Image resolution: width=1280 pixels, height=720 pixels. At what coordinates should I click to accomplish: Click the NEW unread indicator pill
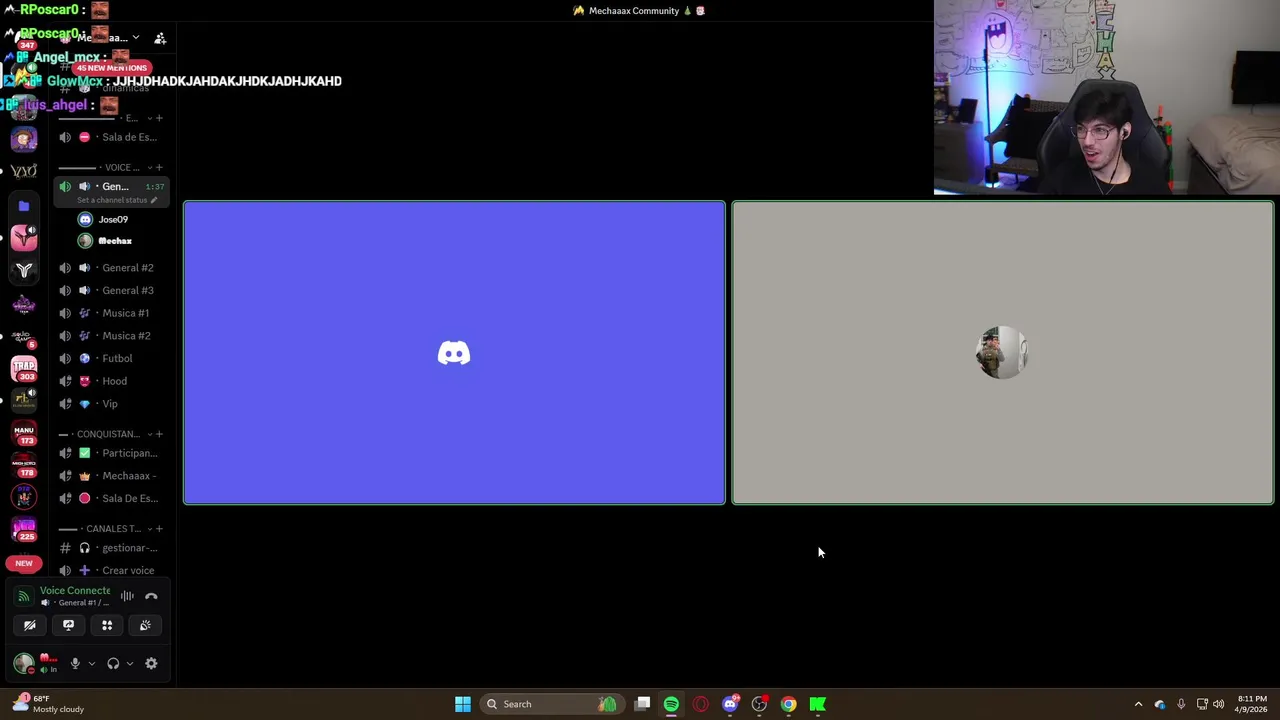(x=24, y=563)
